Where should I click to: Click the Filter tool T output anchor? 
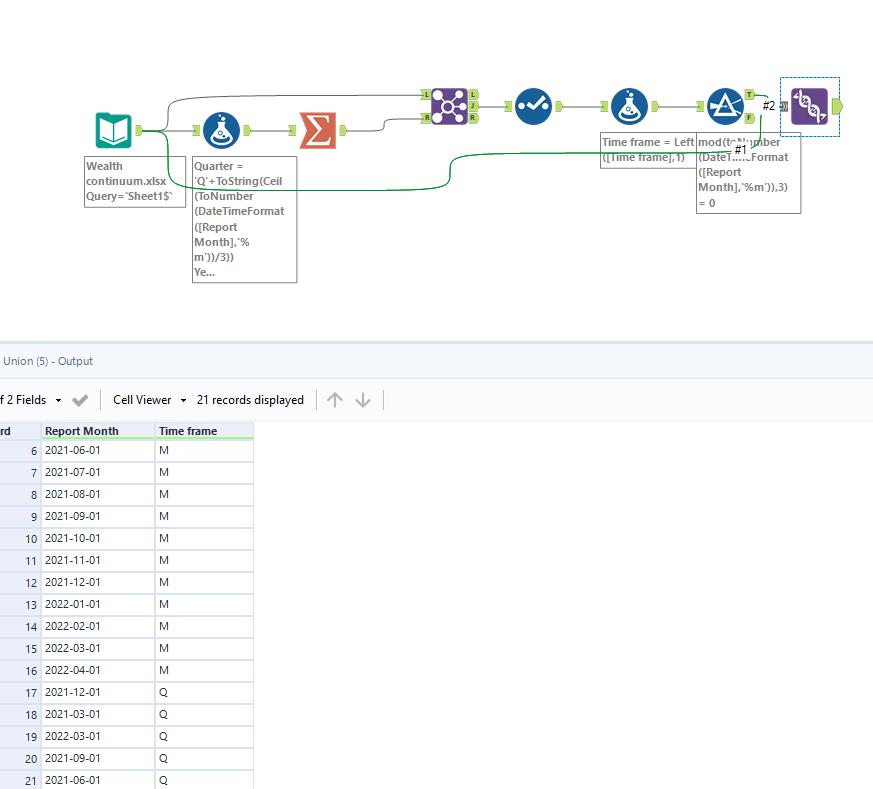749,95
